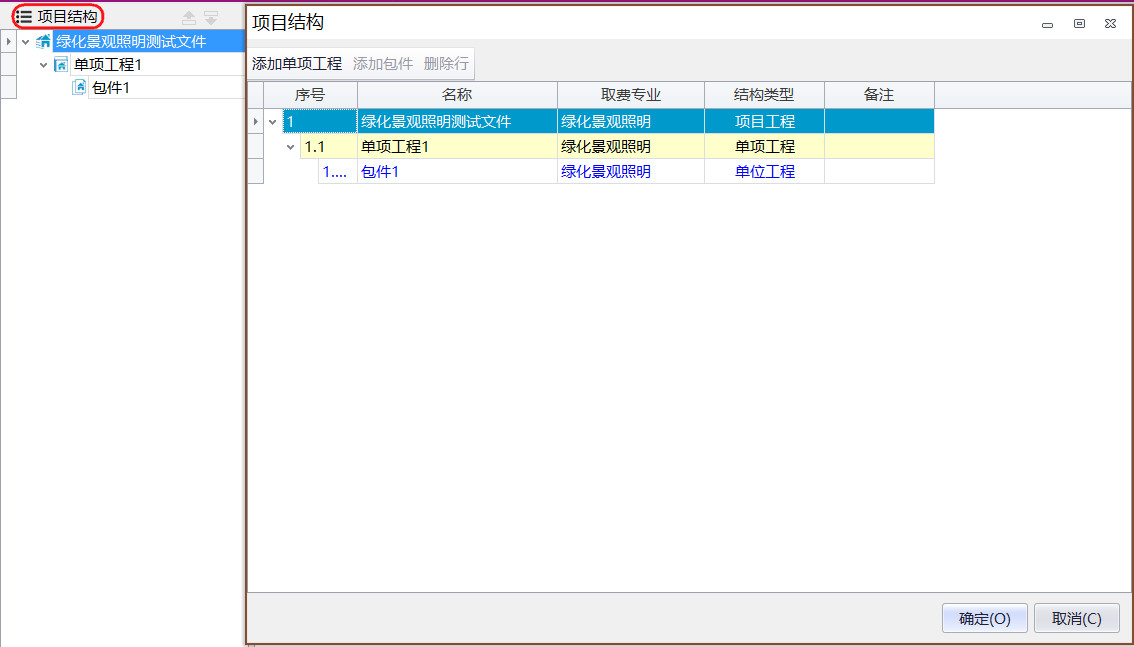Collapse 绿化景观照明测试文件 node in sidebar tree
Viewport: 1134px width, 647px height.
point(25,42)
